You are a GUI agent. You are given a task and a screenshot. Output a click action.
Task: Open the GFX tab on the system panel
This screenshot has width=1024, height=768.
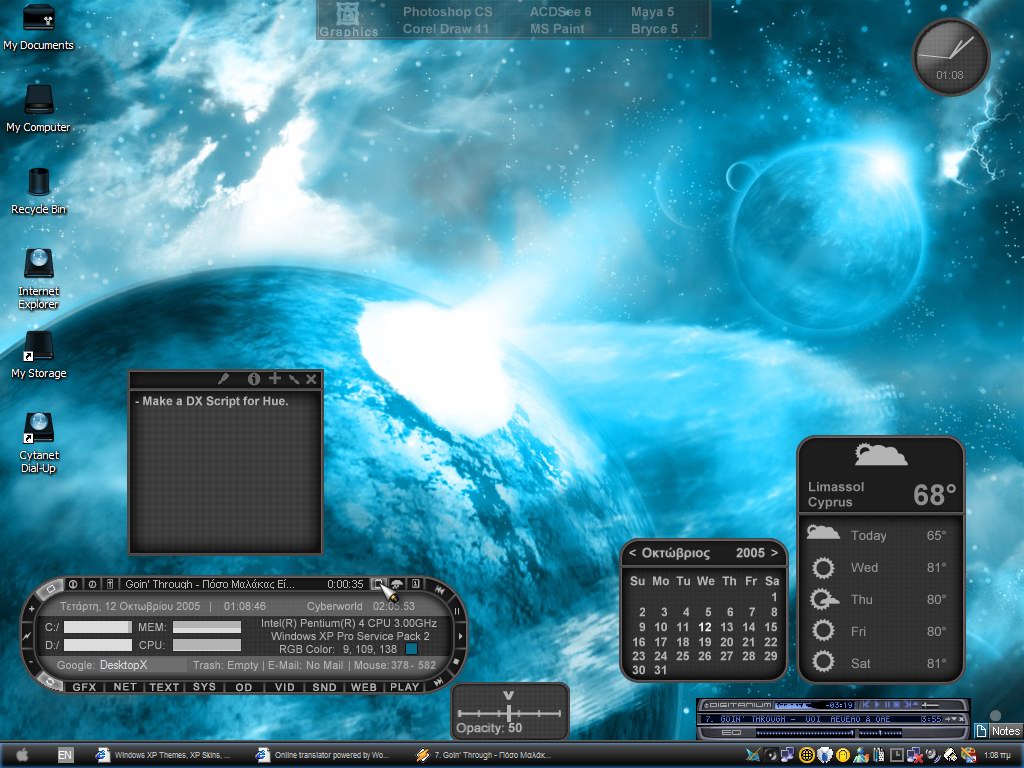84,687
